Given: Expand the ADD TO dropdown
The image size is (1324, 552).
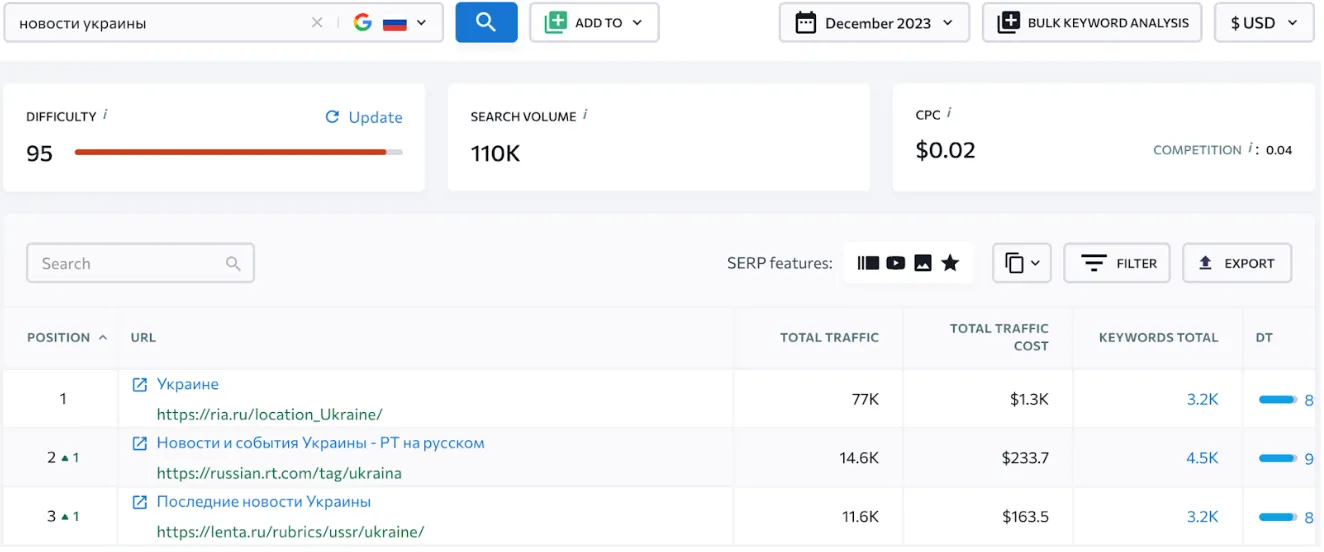Looking at the screenshot, I should click(x=594, y=23).
